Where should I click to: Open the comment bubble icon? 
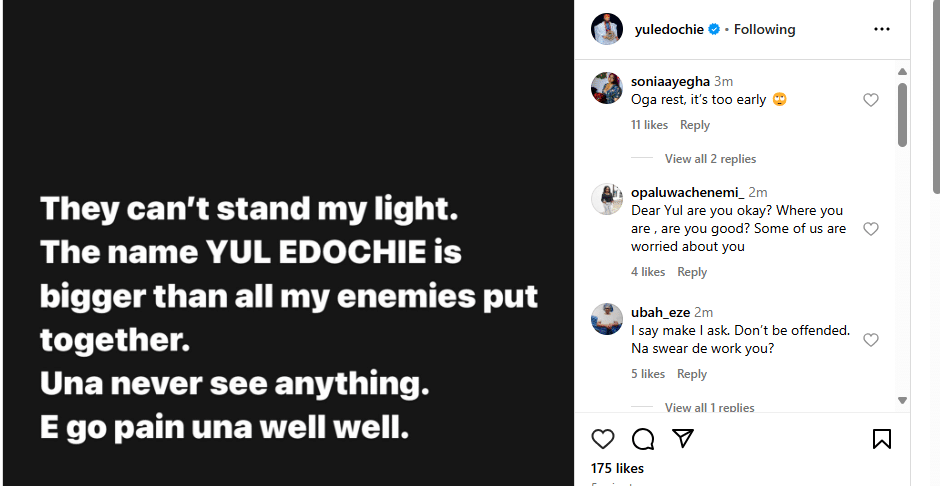(x=643, y=439)
